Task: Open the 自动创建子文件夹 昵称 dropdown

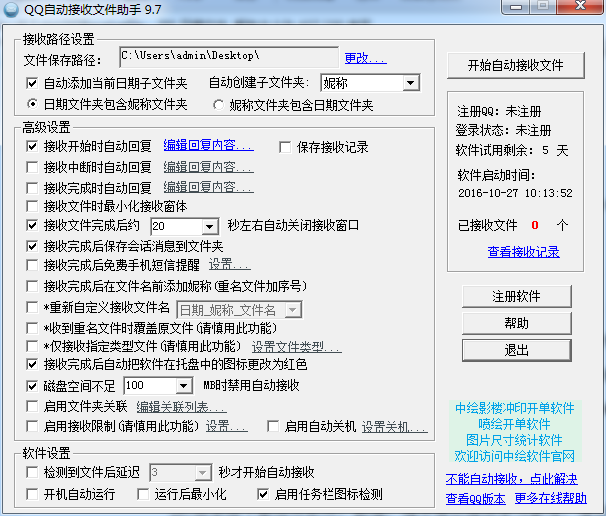Action: (x=410, y=83)
